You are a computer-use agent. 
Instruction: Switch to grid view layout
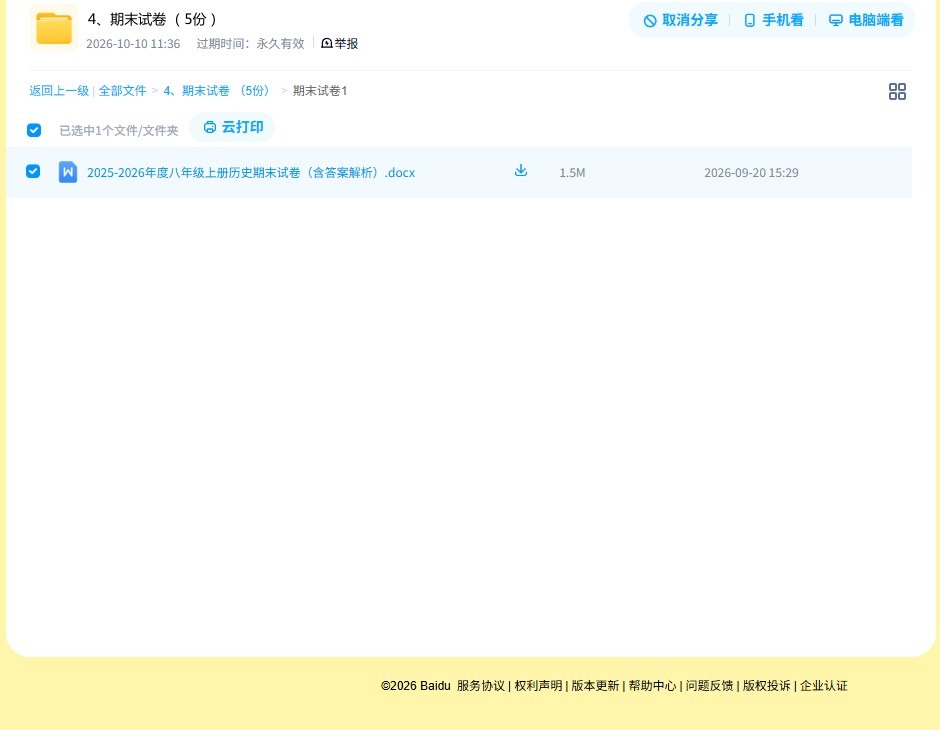coord(897,91)
